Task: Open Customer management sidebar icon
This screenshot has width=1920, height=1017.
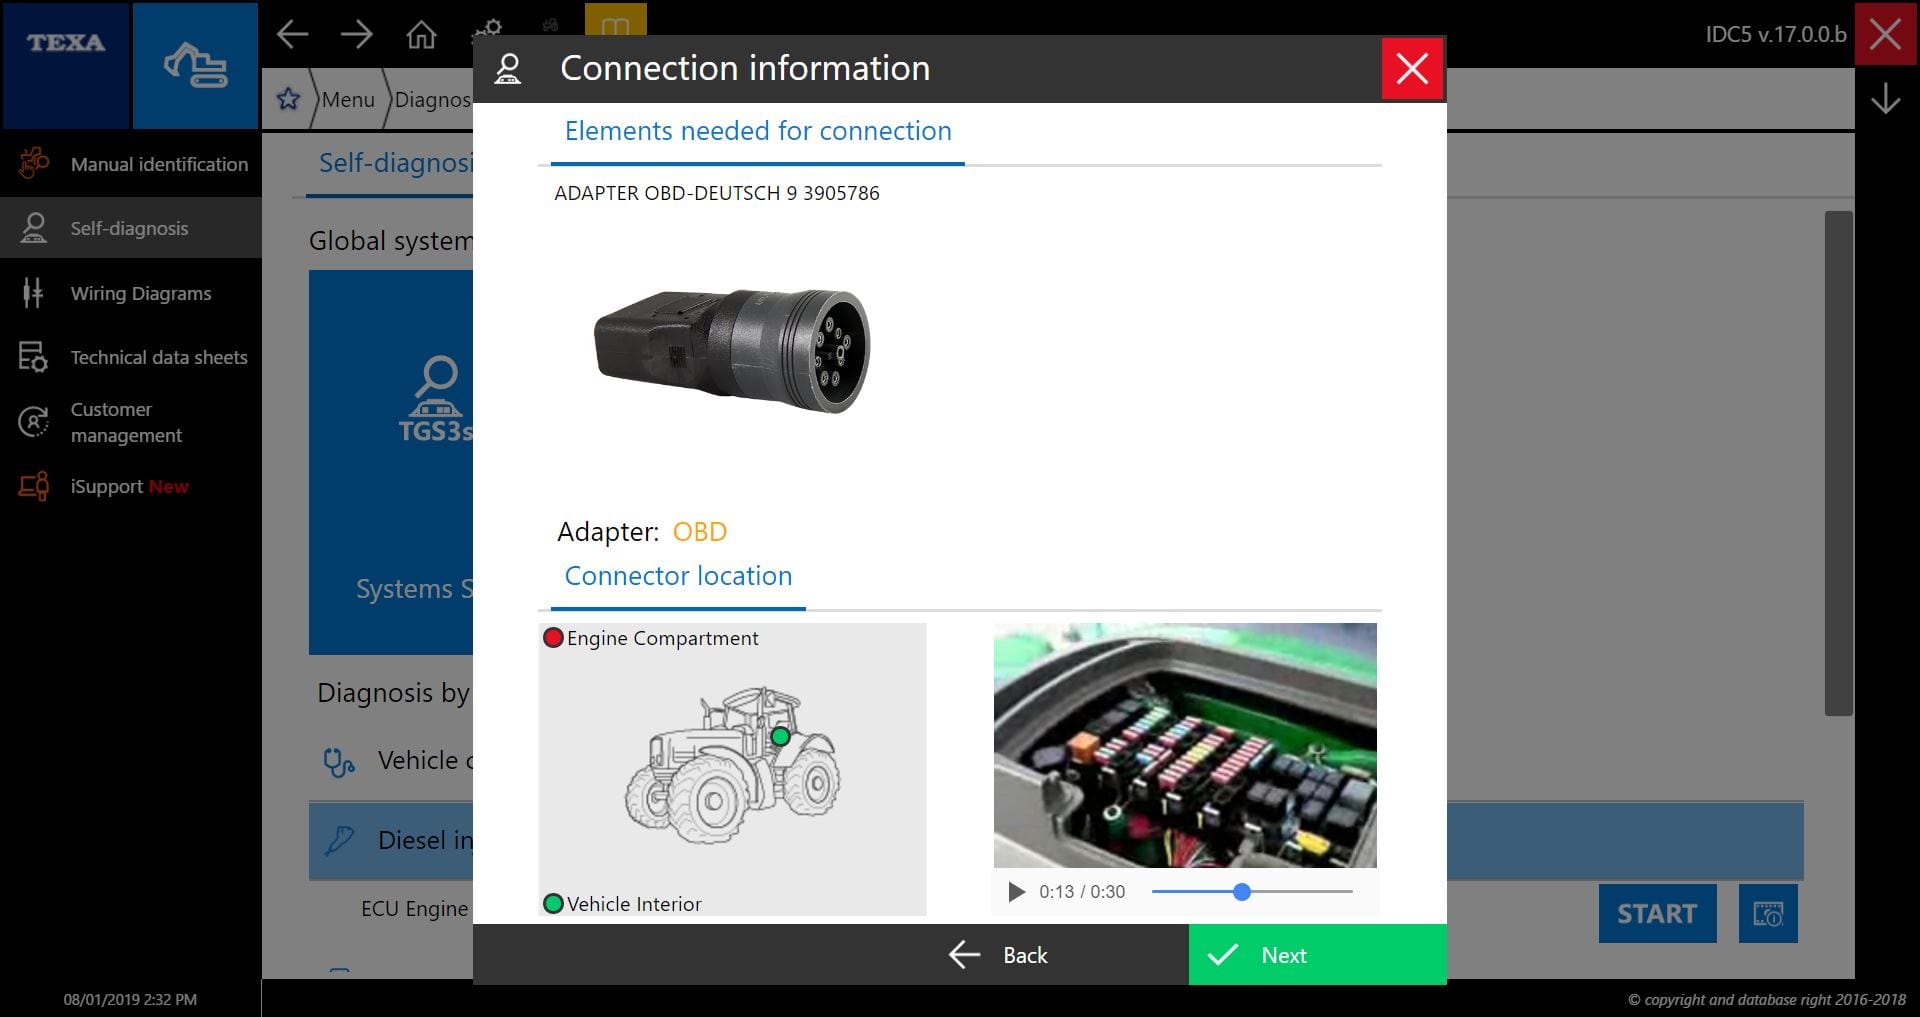Action: (33, 422)
